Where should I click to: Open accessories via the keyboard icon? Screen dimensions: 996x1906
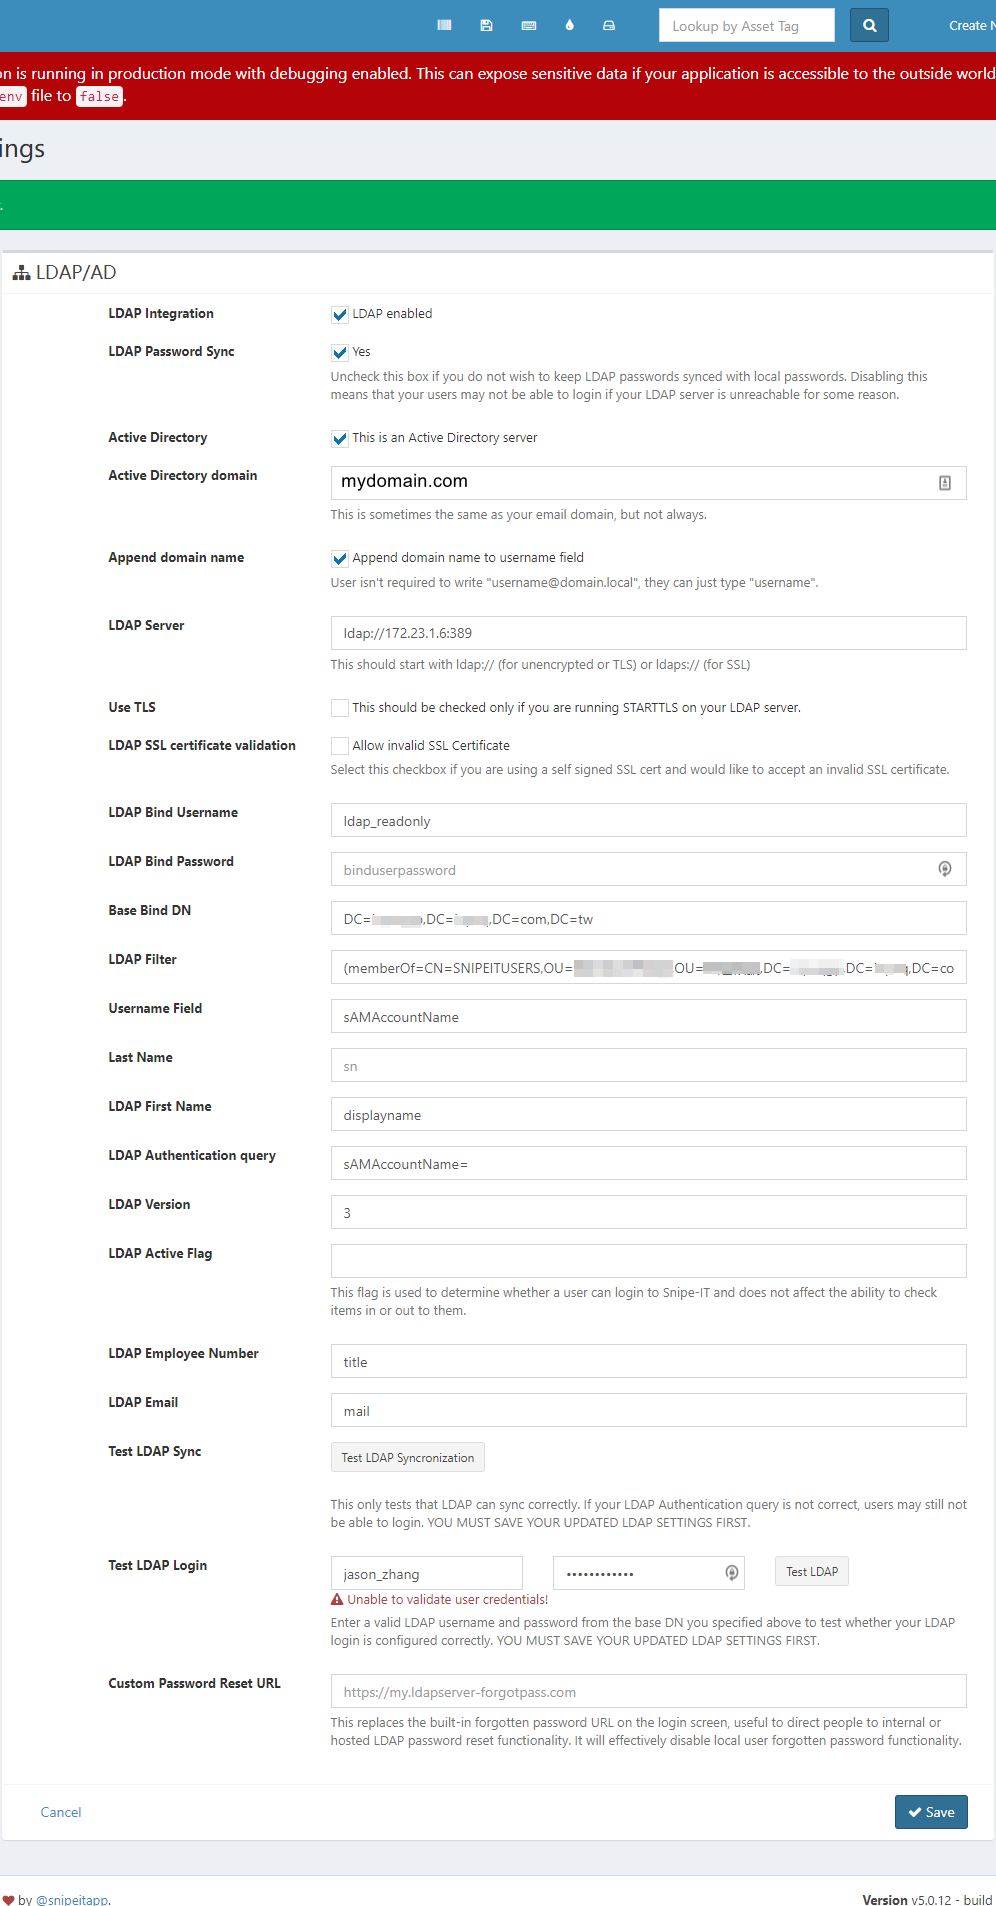pyautogui.click(x=529, y=25)
